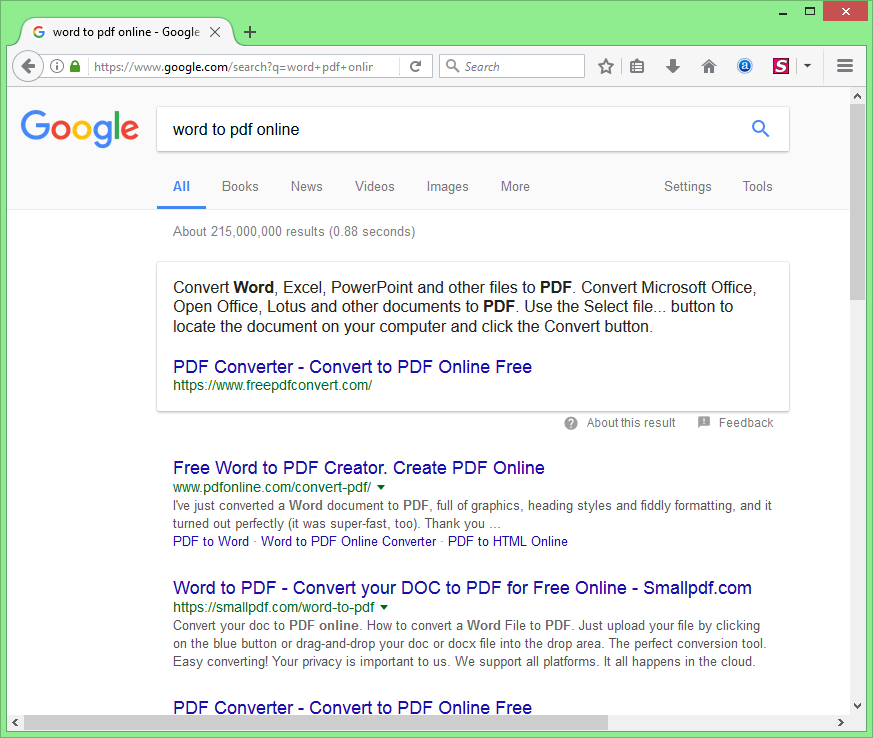Bookmark this page with the star icon
Screen dimensions: 873x738
606,67
